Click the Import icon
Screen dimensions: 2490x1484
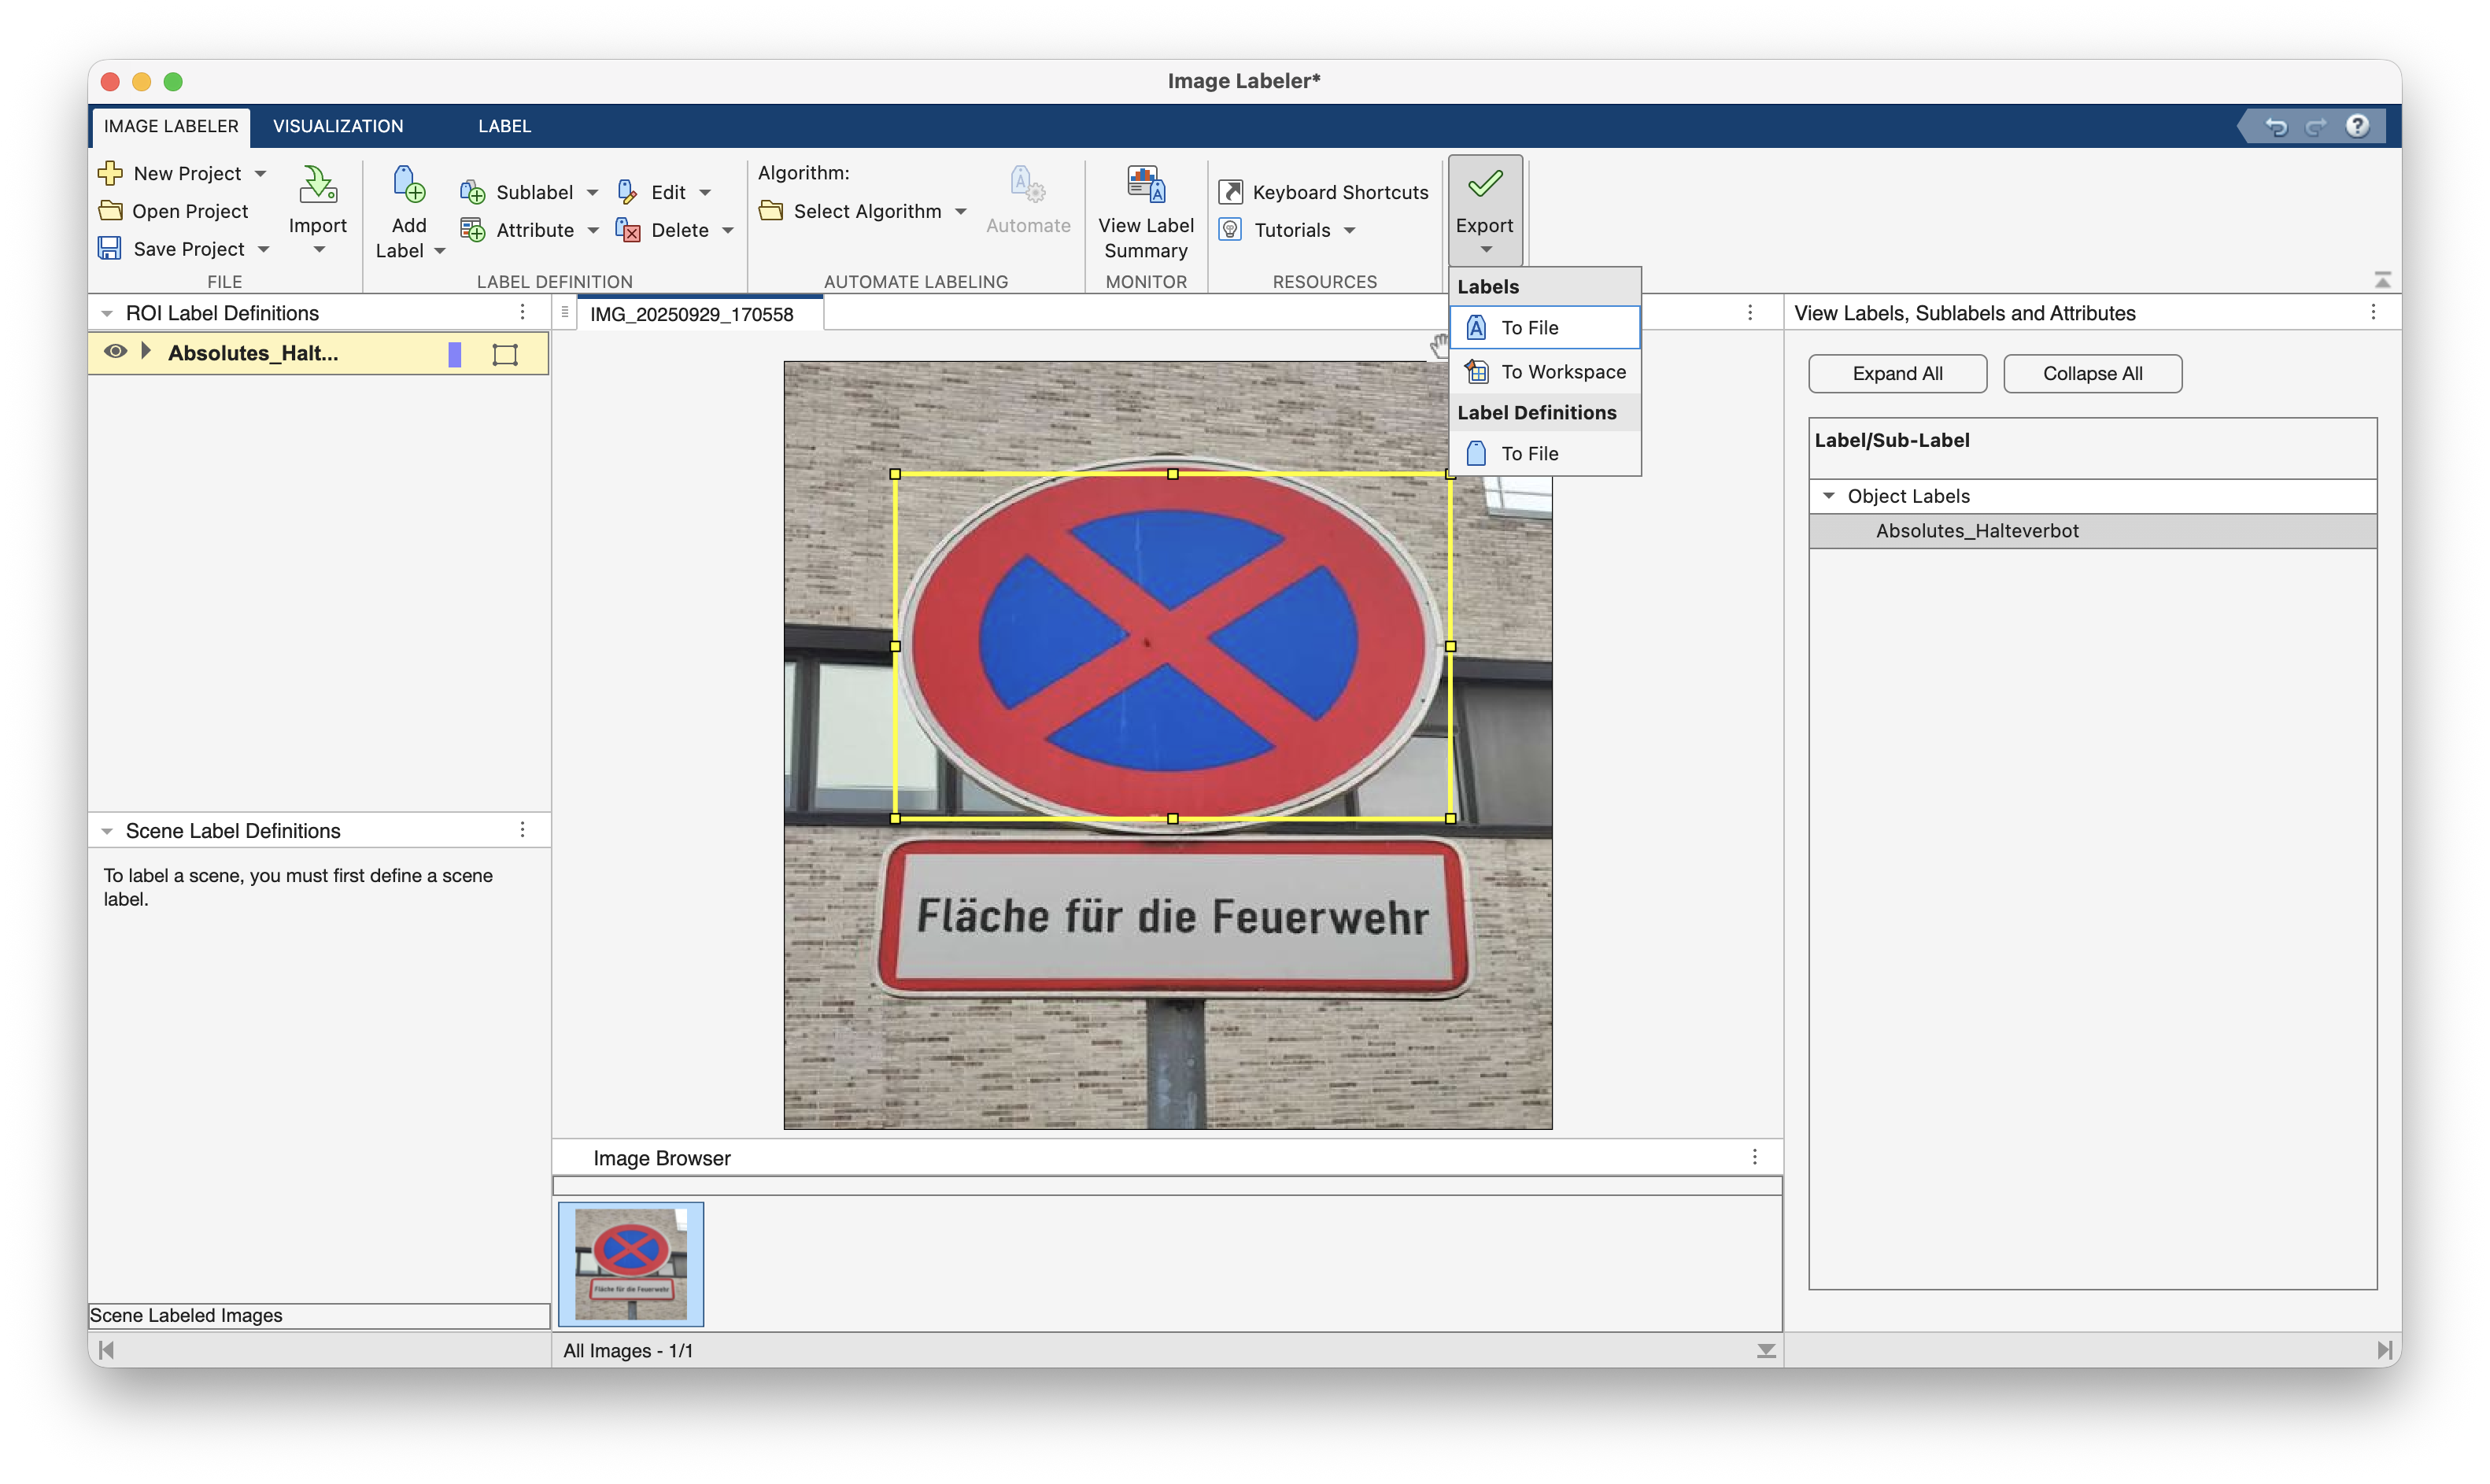tap(318, 185)
